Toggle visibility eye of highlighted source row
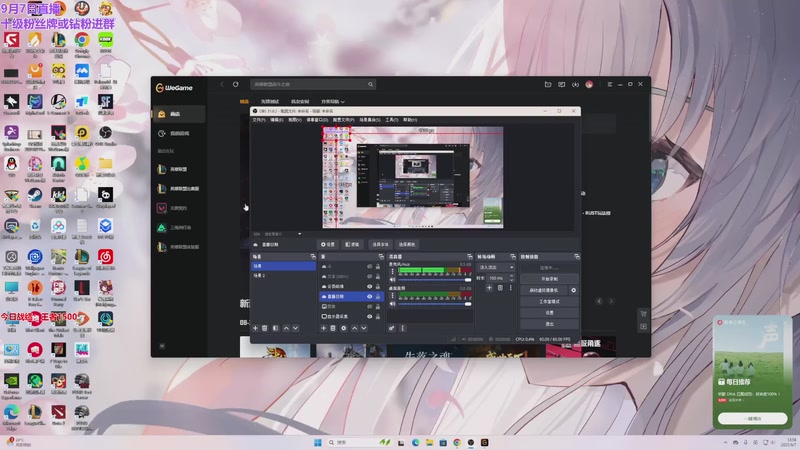 point(369,296)
